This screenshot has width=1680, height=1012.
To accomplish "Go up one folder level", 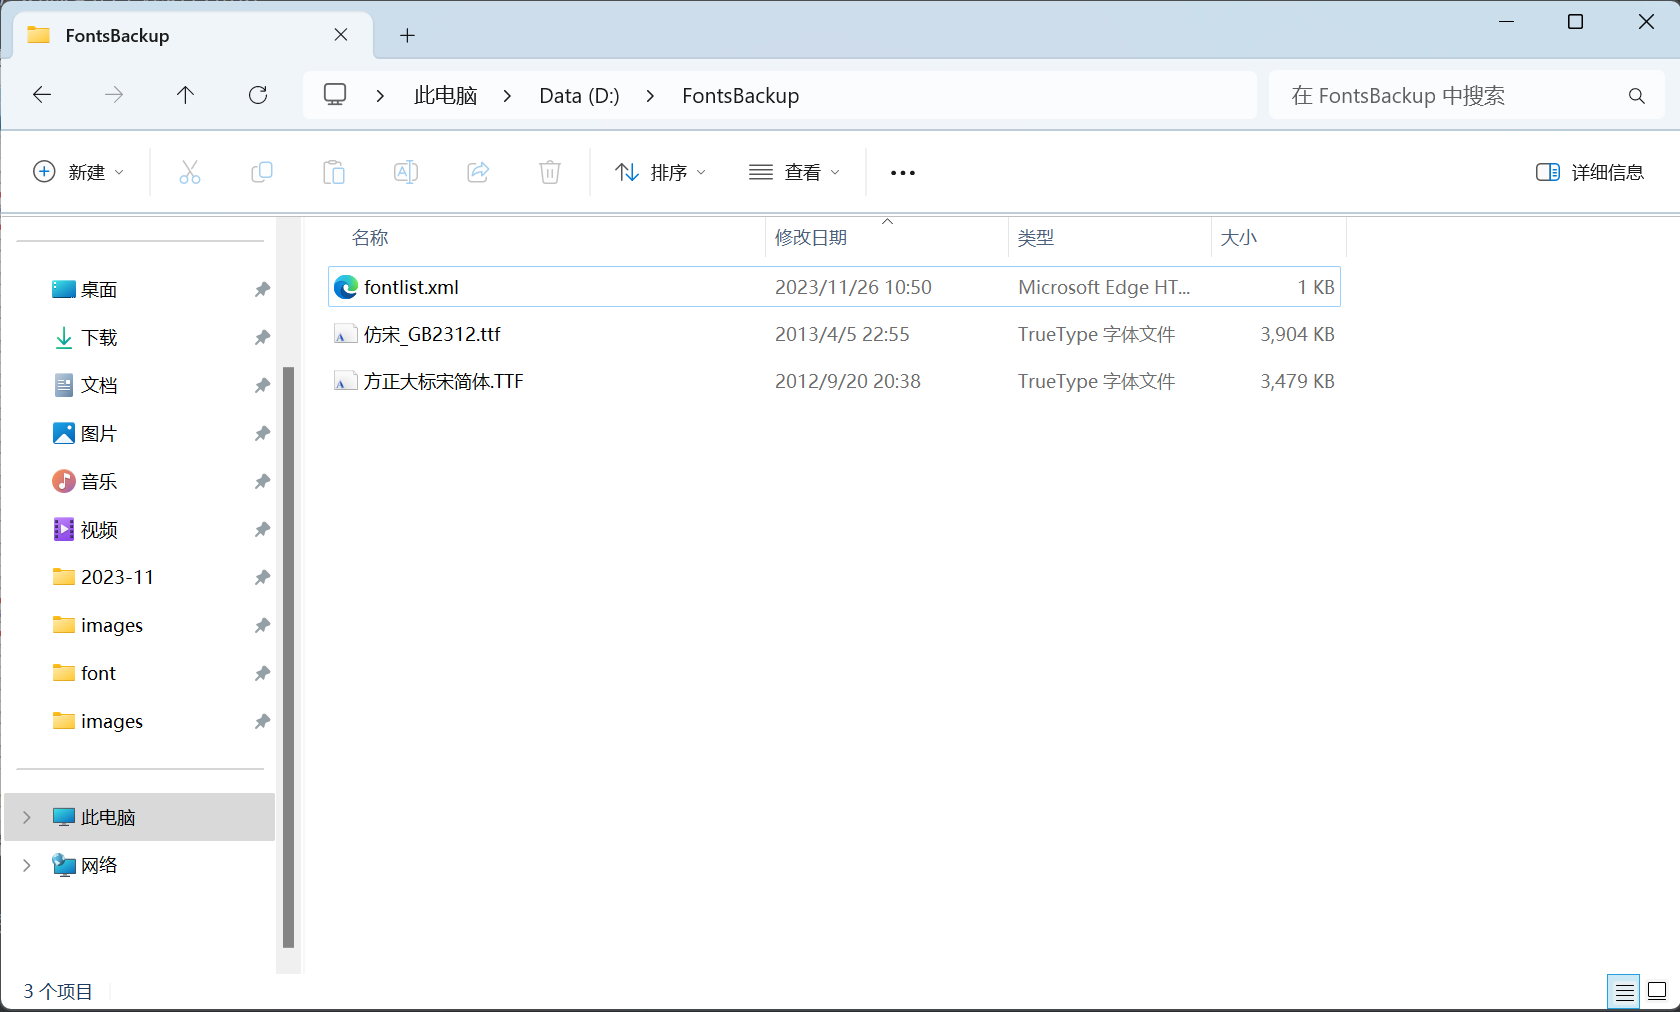I will [185, 95].
